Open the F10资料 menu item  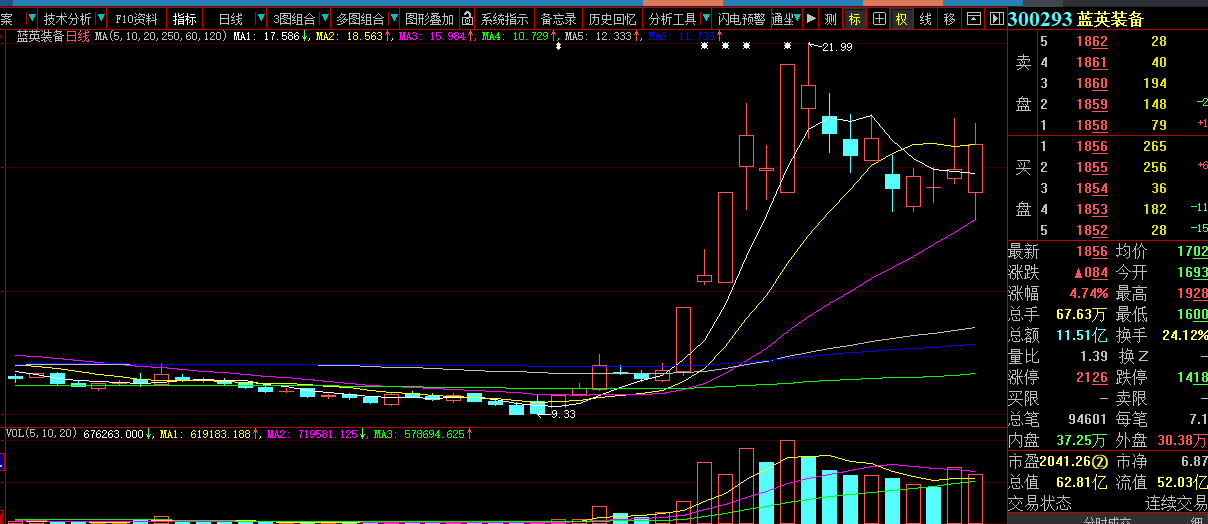136,19
